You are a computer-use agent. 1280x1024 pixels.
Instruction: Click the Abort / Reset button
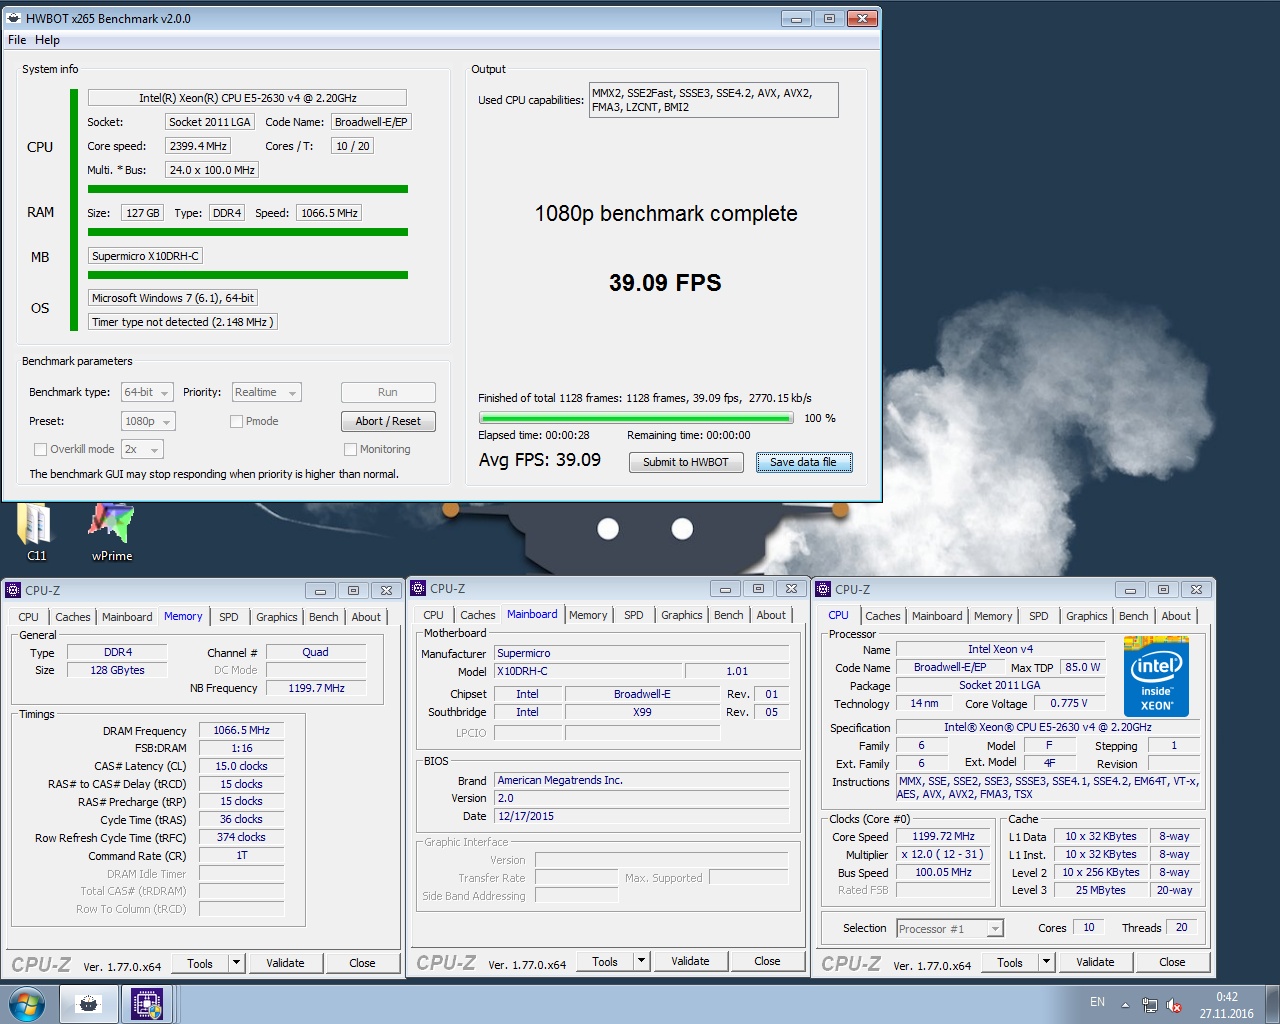pos(388,421)
